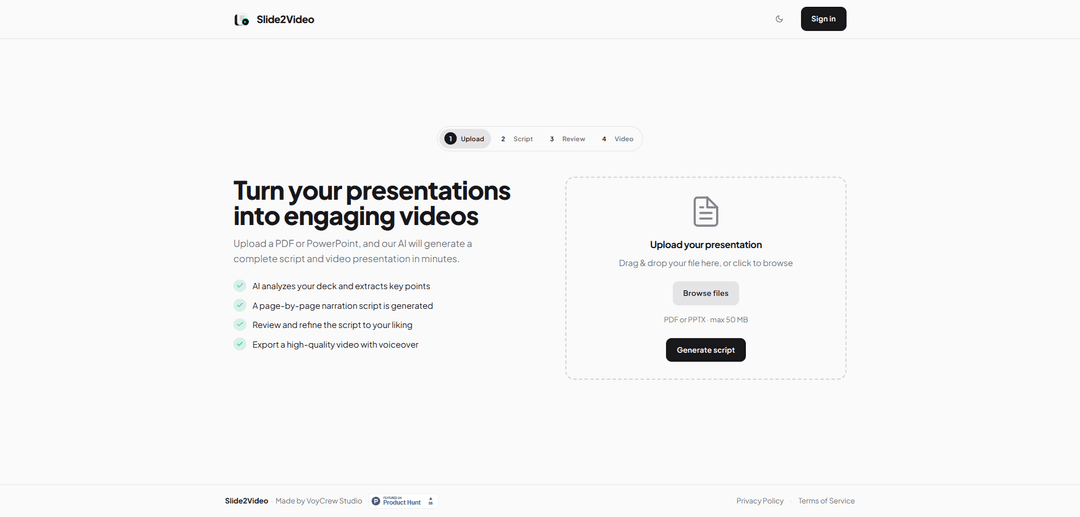Click the Generate script button
Screen dimensions: 1080x517
pos(706,350)
